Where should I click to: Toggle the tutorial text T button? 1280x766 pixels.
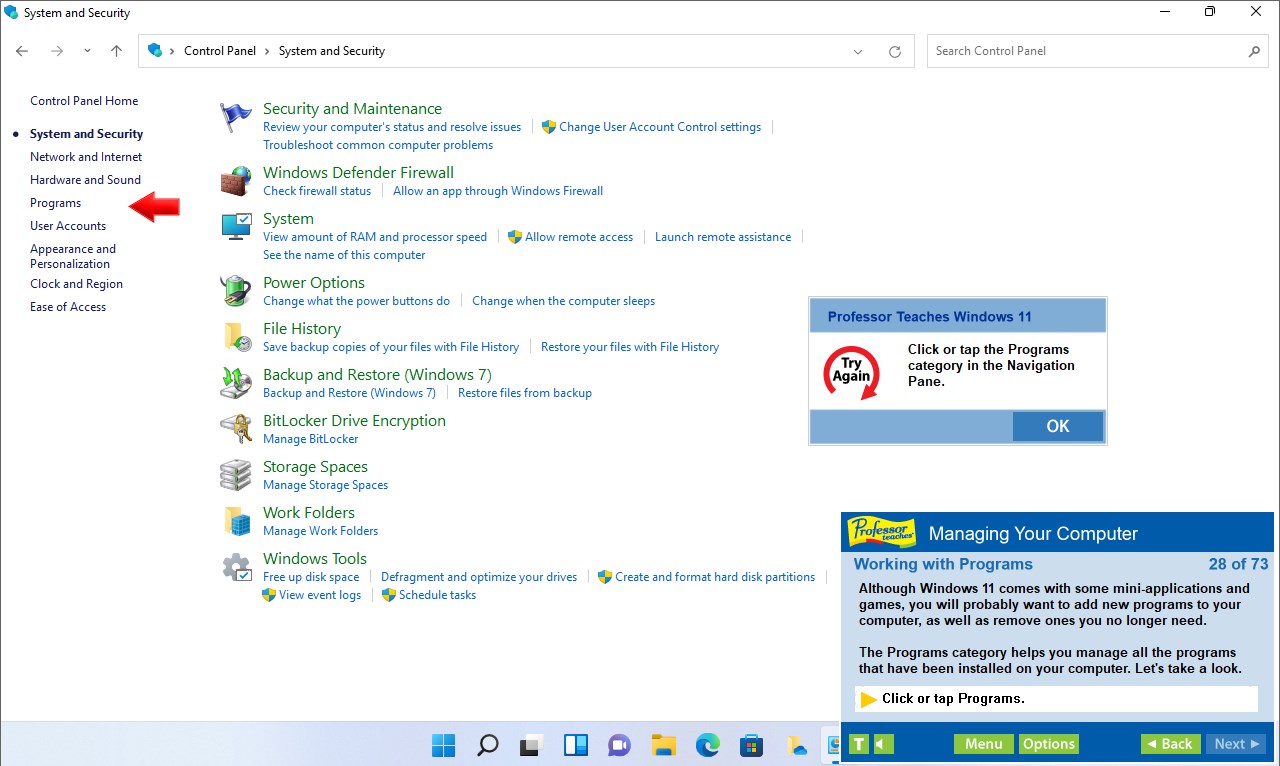pos(858,744)
